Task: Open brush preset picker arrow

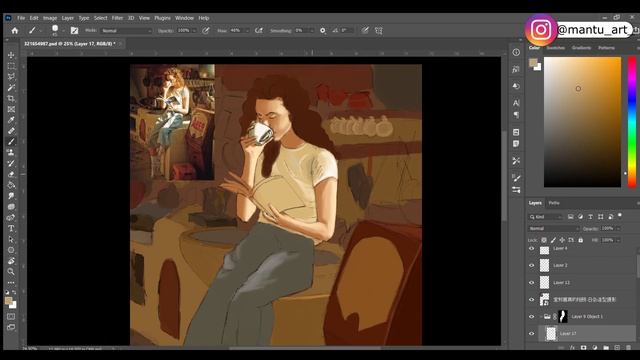Action: (63, 31)
